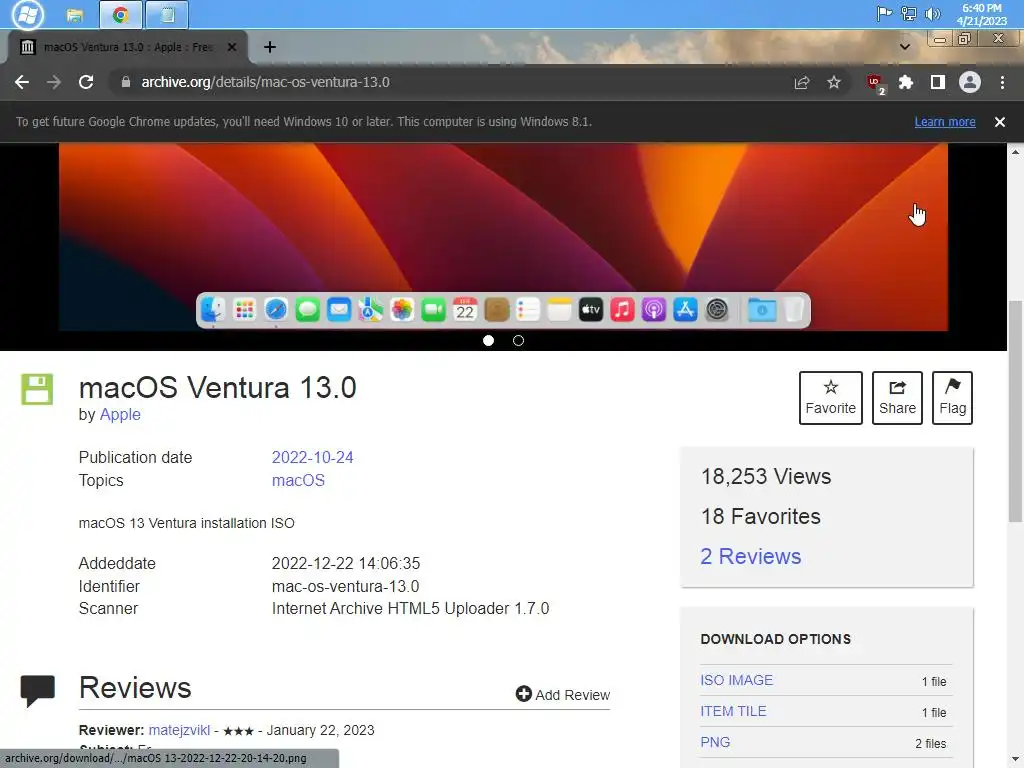
Task: Click the 'macOS Ventura 13.0' page title
Action: pyautogui.click(x=217, y=387)
